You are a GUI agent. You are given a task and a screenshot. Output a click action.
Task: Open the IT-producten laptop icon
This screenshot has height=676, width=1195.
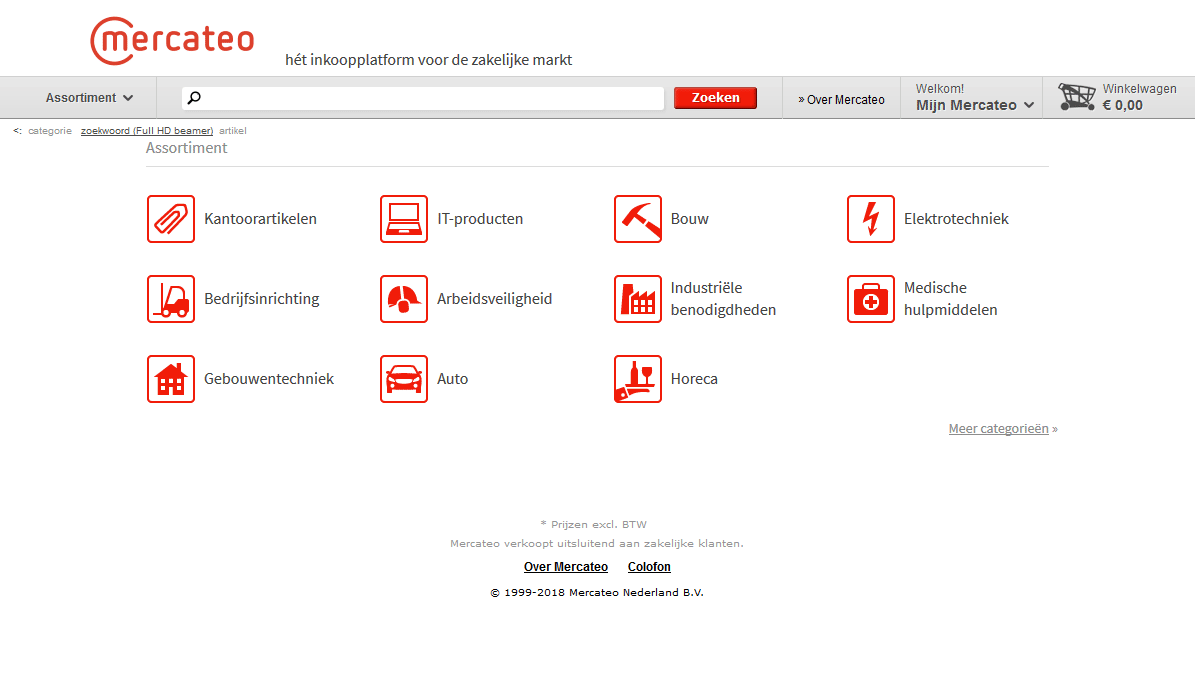coord(404,219)
